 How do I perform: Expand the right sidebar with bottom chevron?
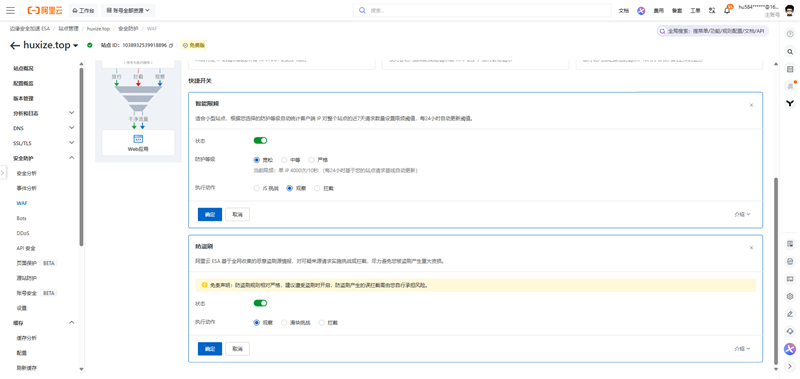coord(790,366)
